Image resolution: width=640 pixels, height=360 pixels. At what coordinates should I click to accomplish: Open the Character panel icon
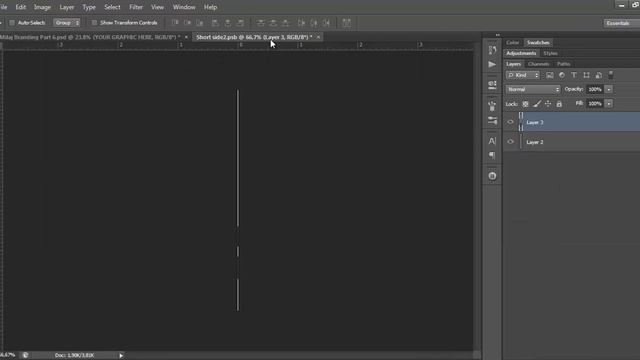pyautogui.click(x=492, y=141)
